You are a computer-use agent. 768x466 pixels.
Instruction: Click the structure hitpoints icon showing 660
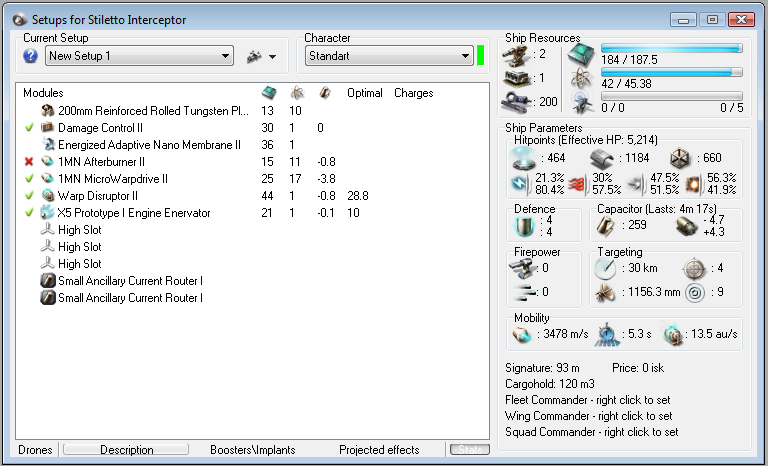coord(681,158)
